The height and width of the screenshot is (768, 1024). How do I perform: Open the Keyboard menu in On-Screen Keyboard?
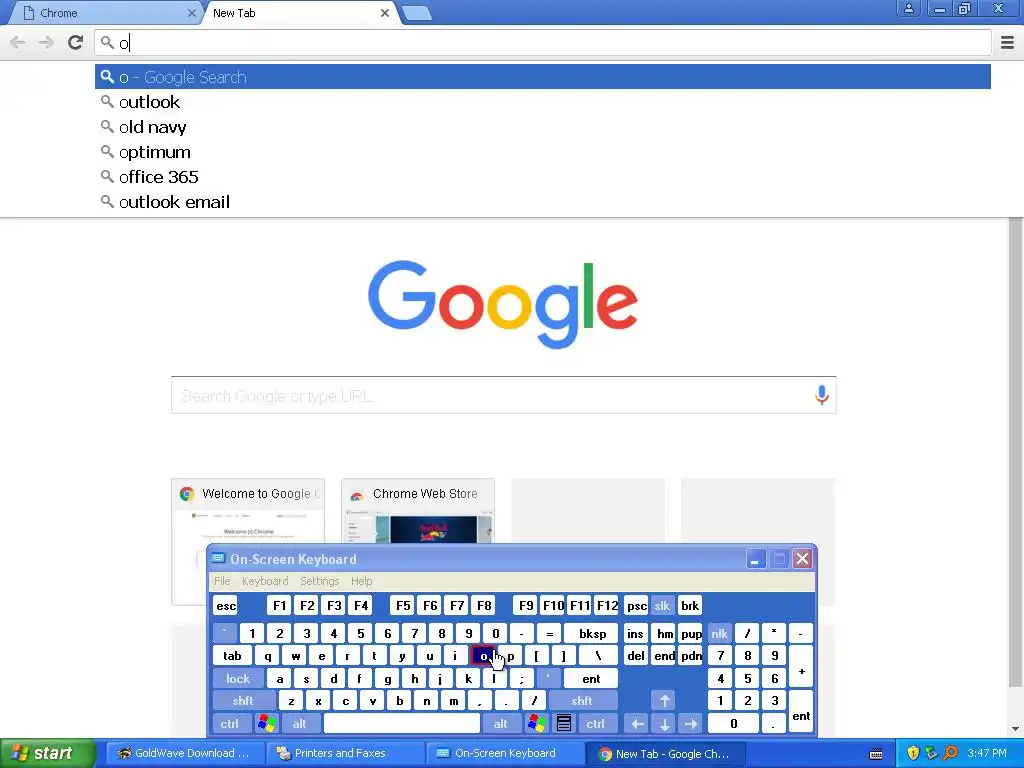tap(264, 581)
